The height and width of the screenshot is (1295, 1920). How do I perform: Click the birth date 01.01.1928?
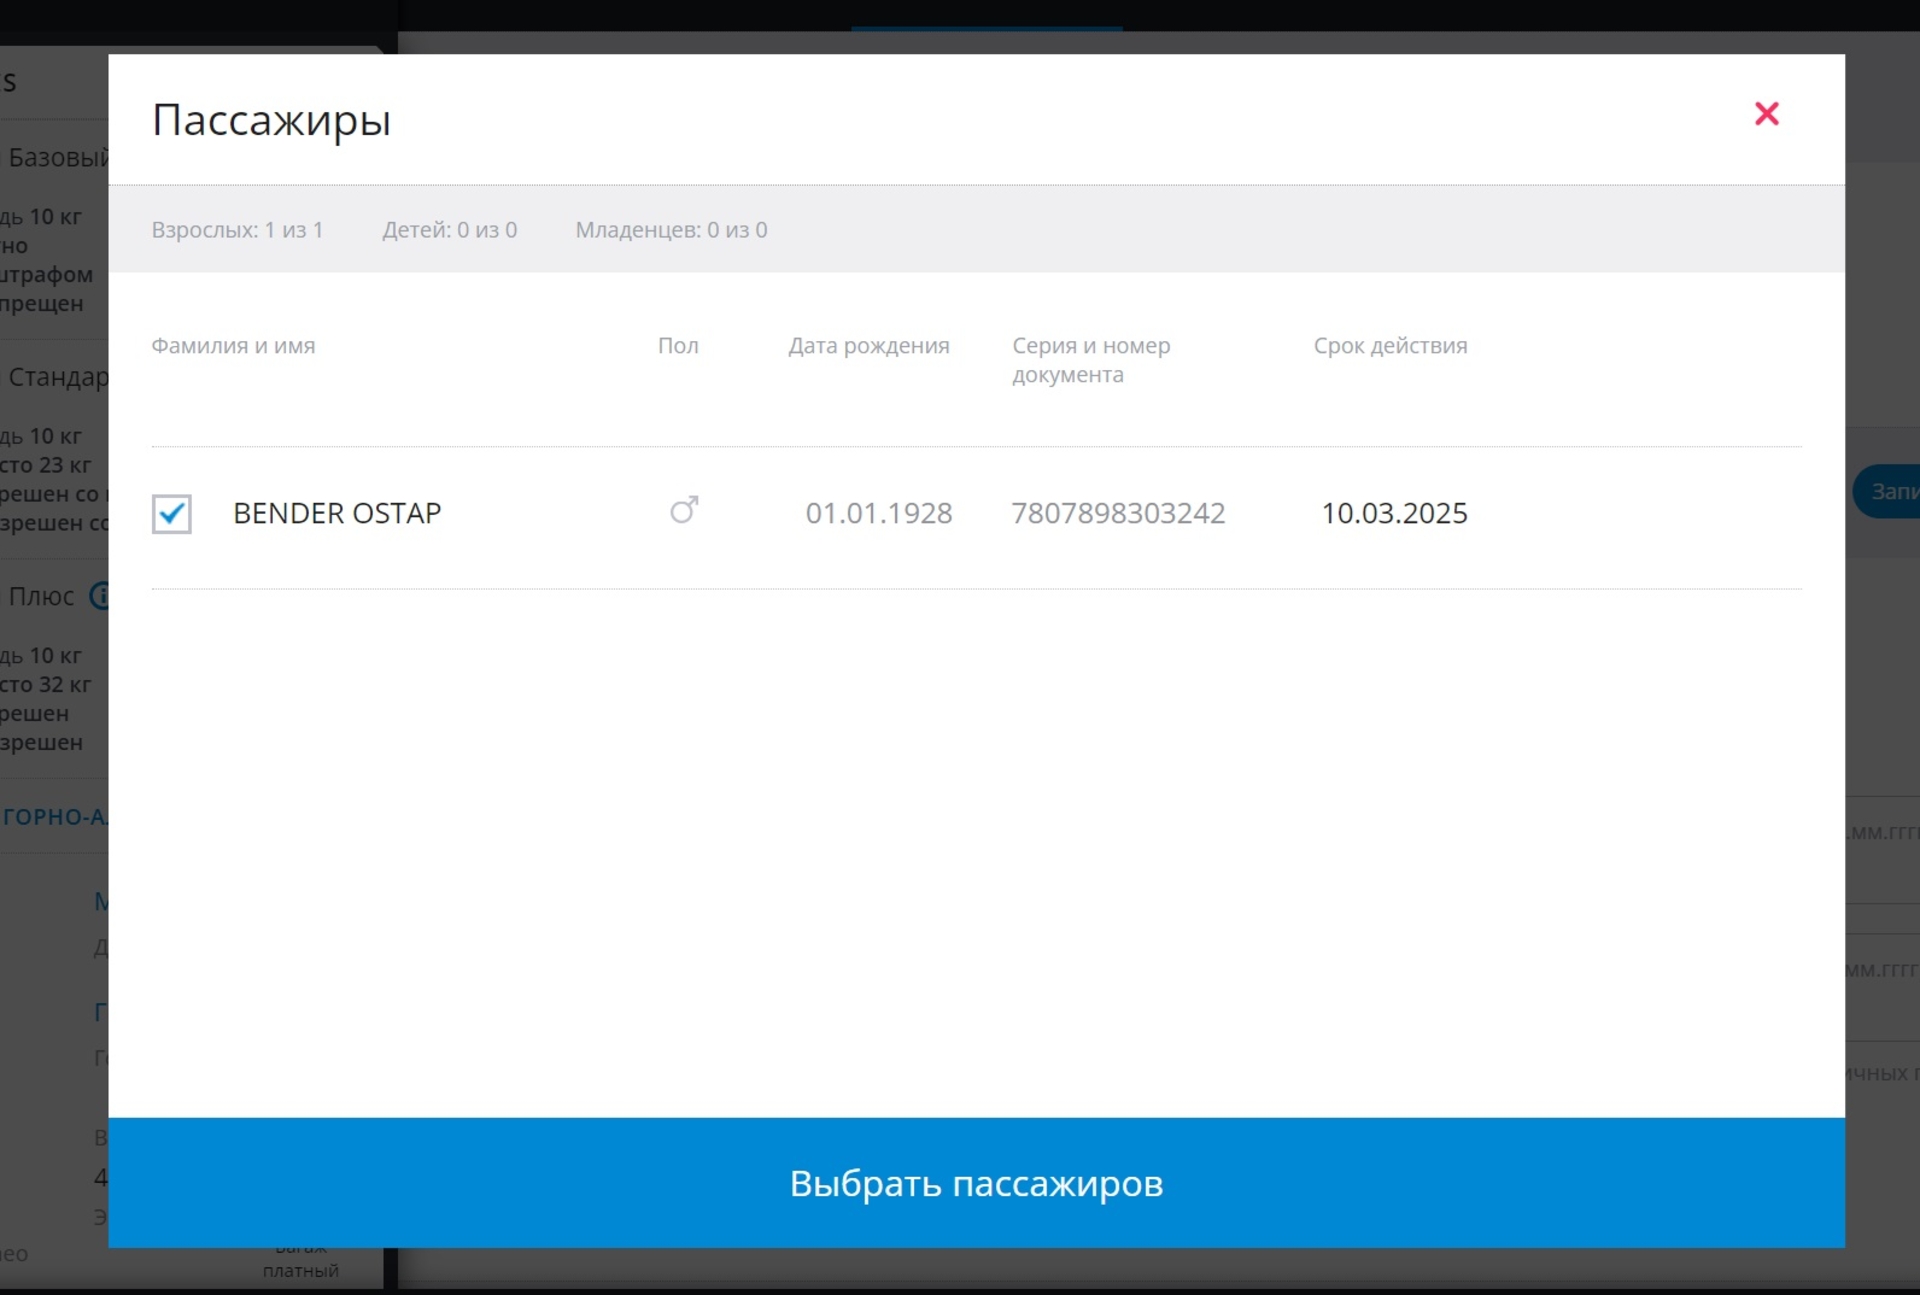point(878,513)
